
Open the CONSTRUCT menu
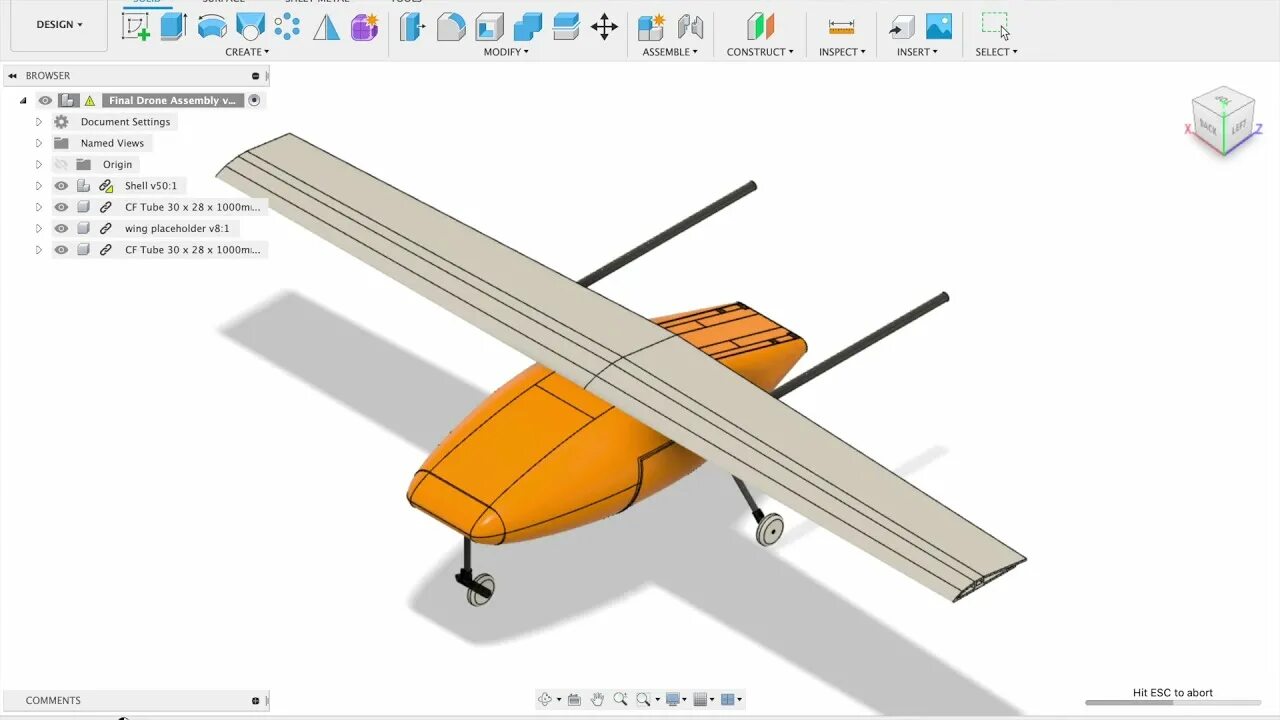click(x=760, y=52)
